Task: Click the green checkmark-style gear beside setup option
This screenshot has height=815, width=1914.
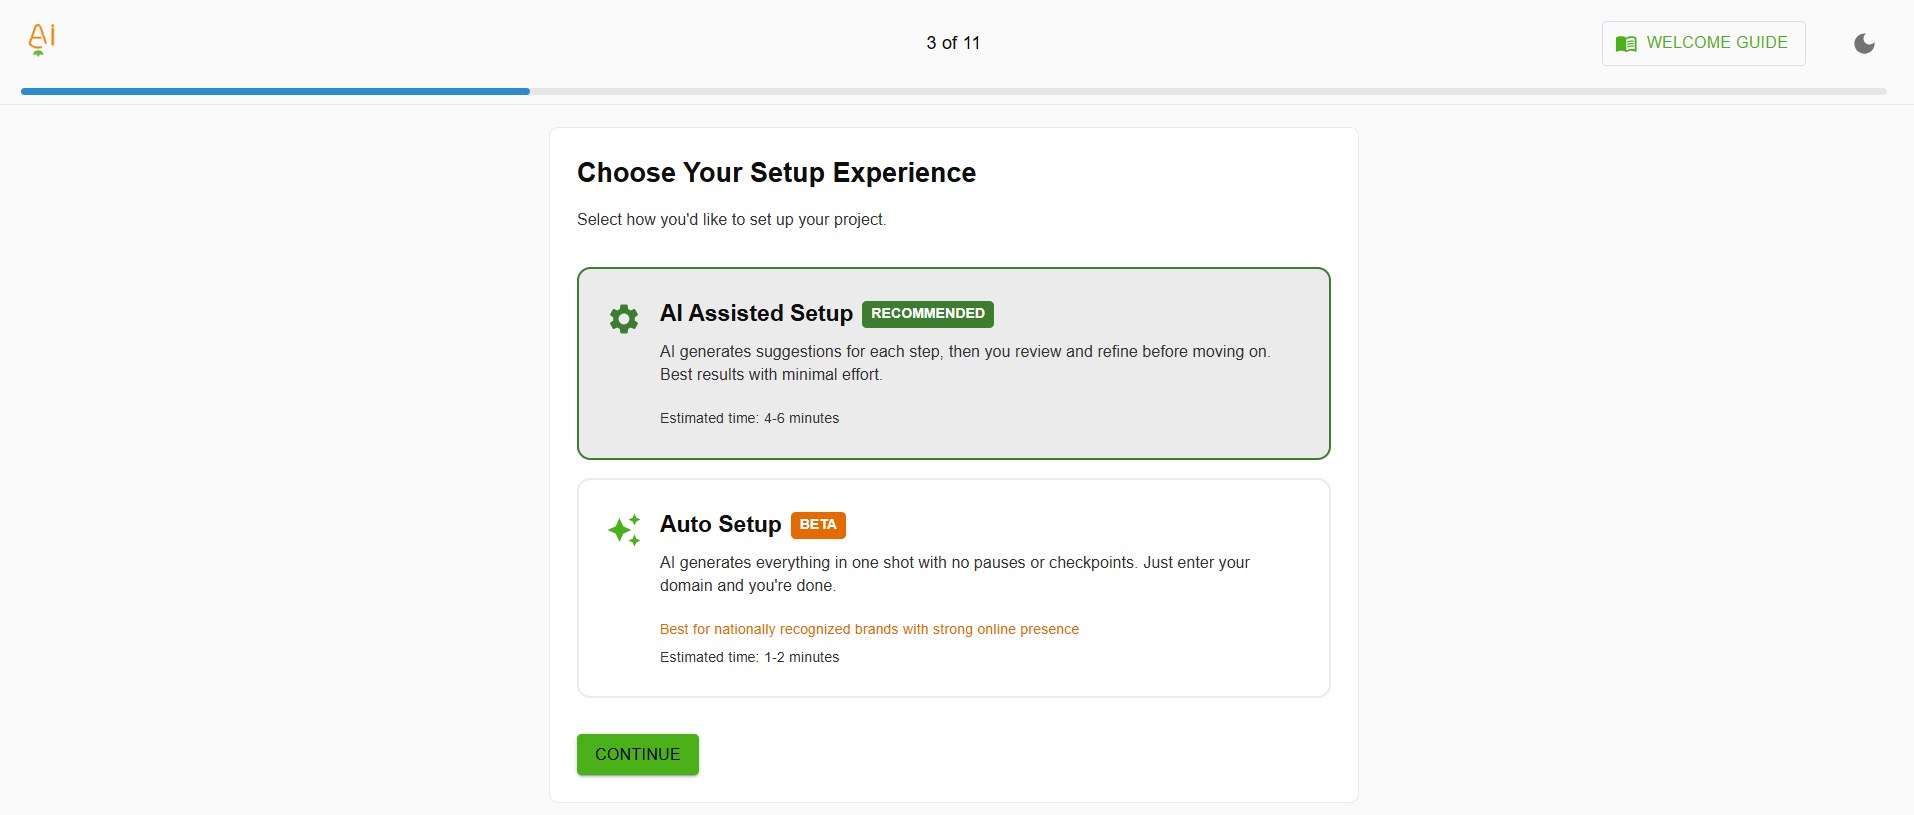Action: tap(623, 318)
